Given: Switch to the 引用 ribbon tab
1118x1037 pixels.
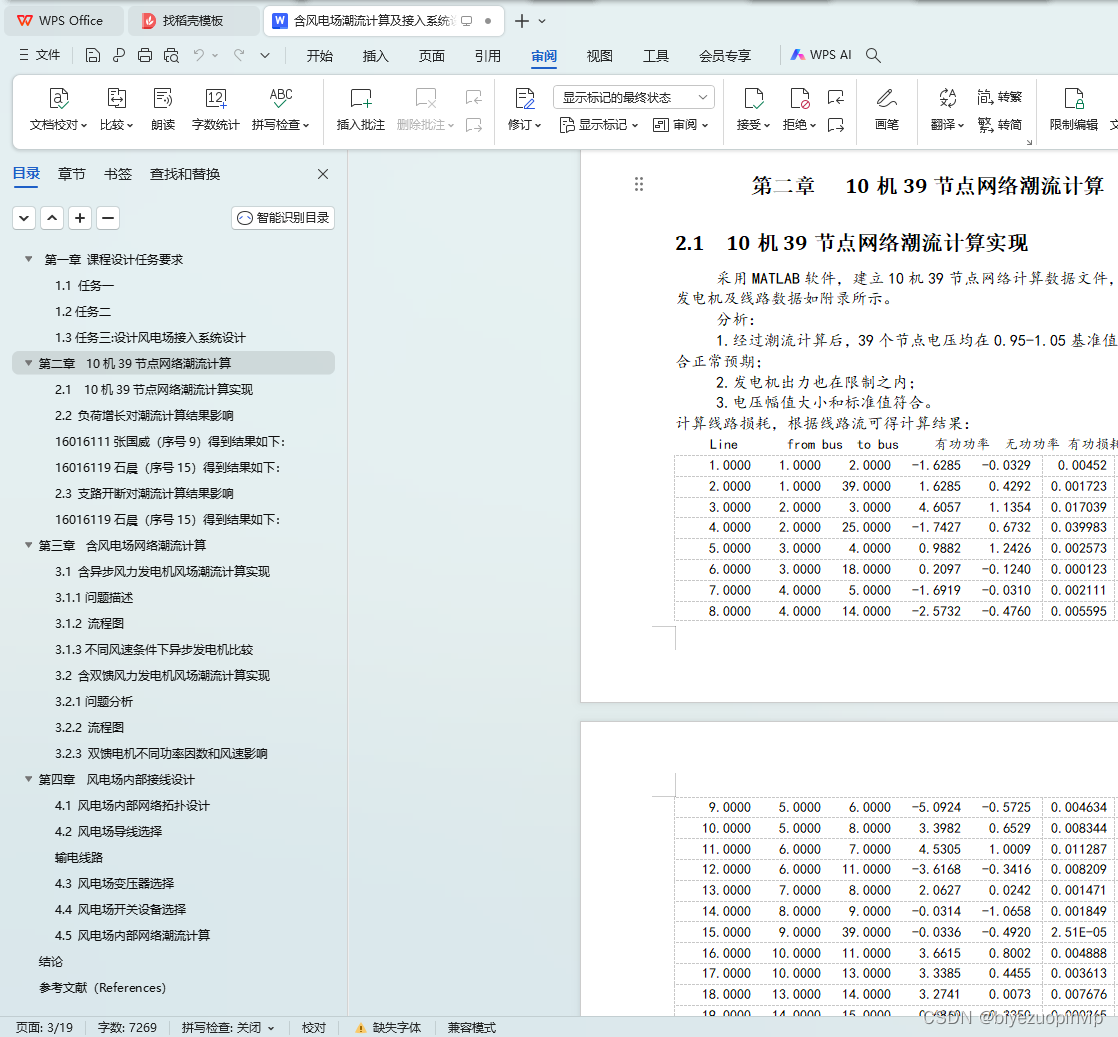Looking at the screenshot, I should pos(488,56).
